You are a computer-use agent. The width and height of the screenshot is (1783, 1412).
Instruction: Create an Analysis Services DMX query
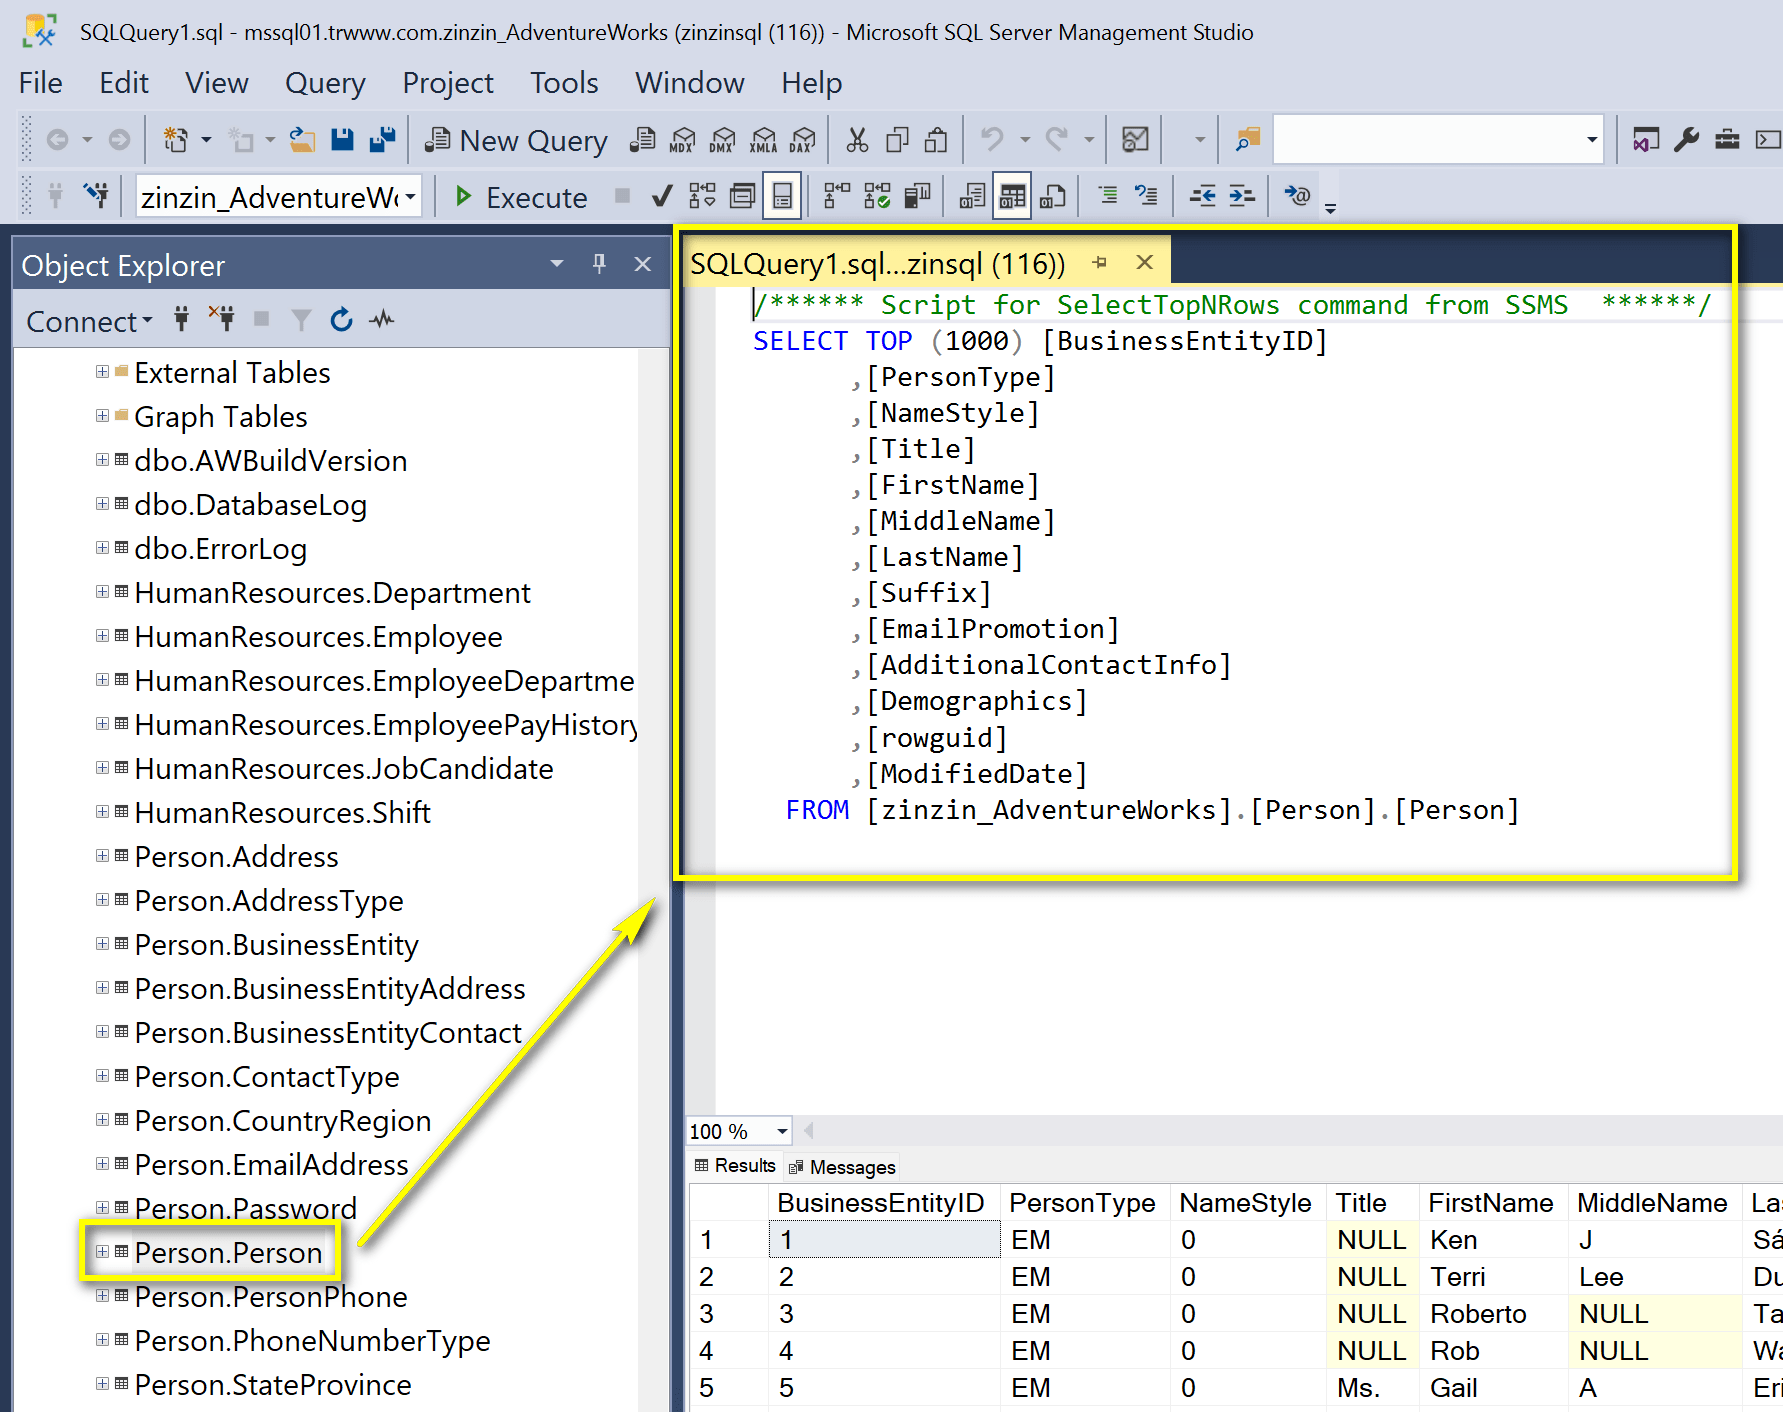(722, 140)
